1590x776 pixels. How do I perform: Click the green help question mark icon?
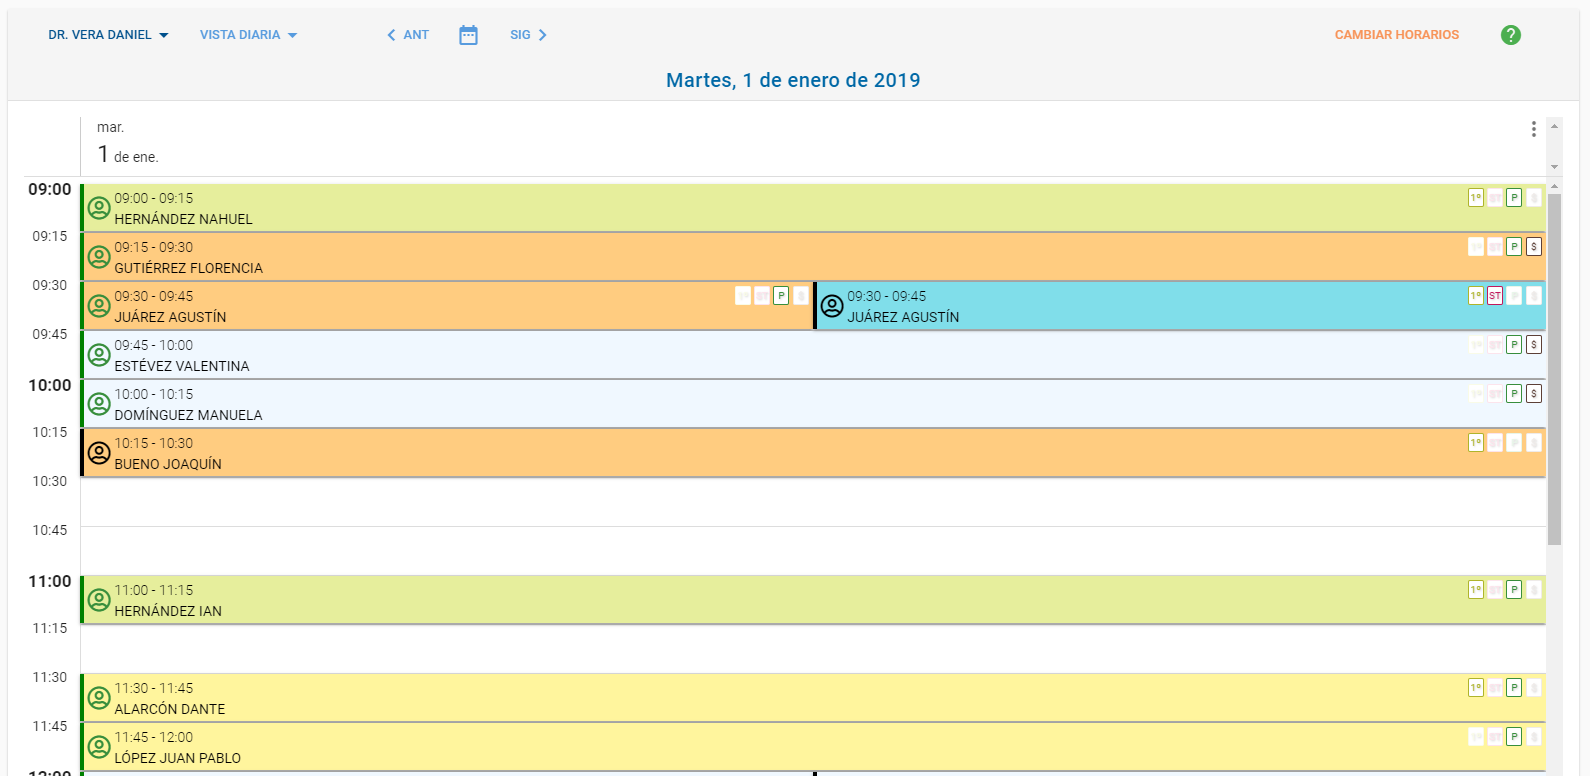[1510, 35]
